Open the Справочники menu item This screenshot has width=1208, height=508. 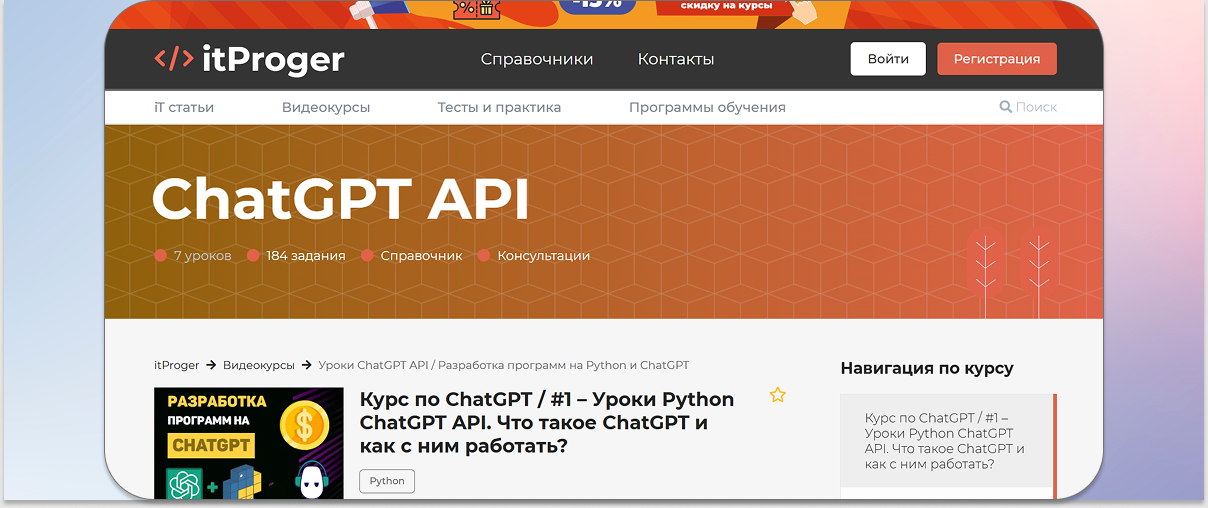pos(537,59)
